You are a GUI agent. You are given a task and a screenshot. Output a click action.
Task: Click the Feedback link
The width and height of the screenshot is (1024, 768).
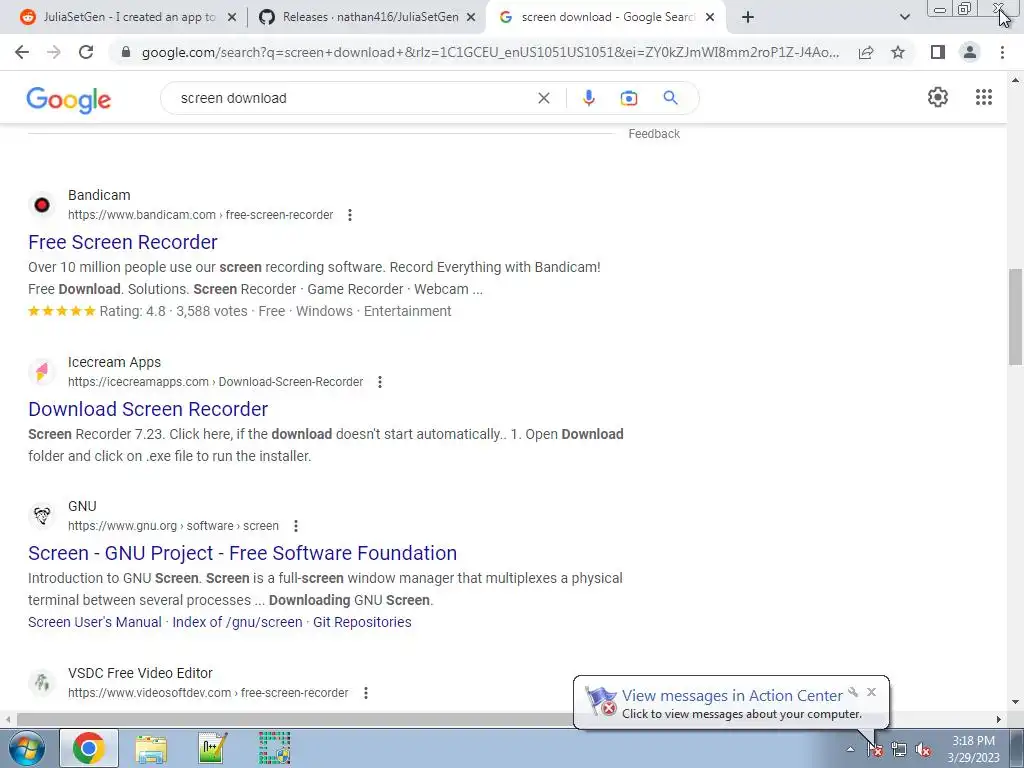tap(654, 134)
